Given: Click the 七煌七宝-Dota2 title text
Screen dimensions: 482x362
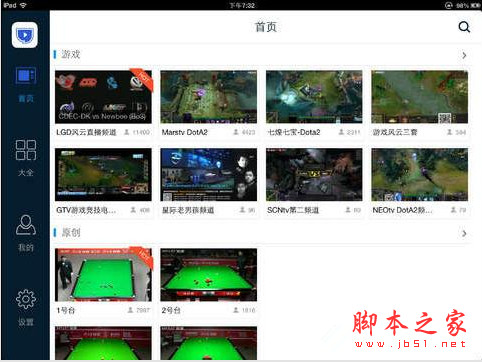Looking at the screenshot, I should (294, 132).
